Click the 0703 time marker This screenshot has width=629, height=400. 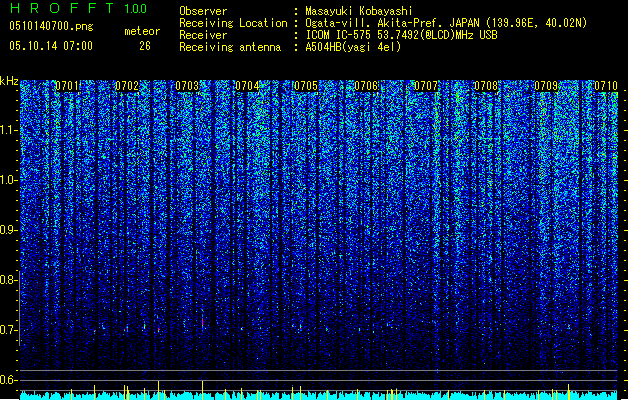pyautogui.click(x=187, y=86)
